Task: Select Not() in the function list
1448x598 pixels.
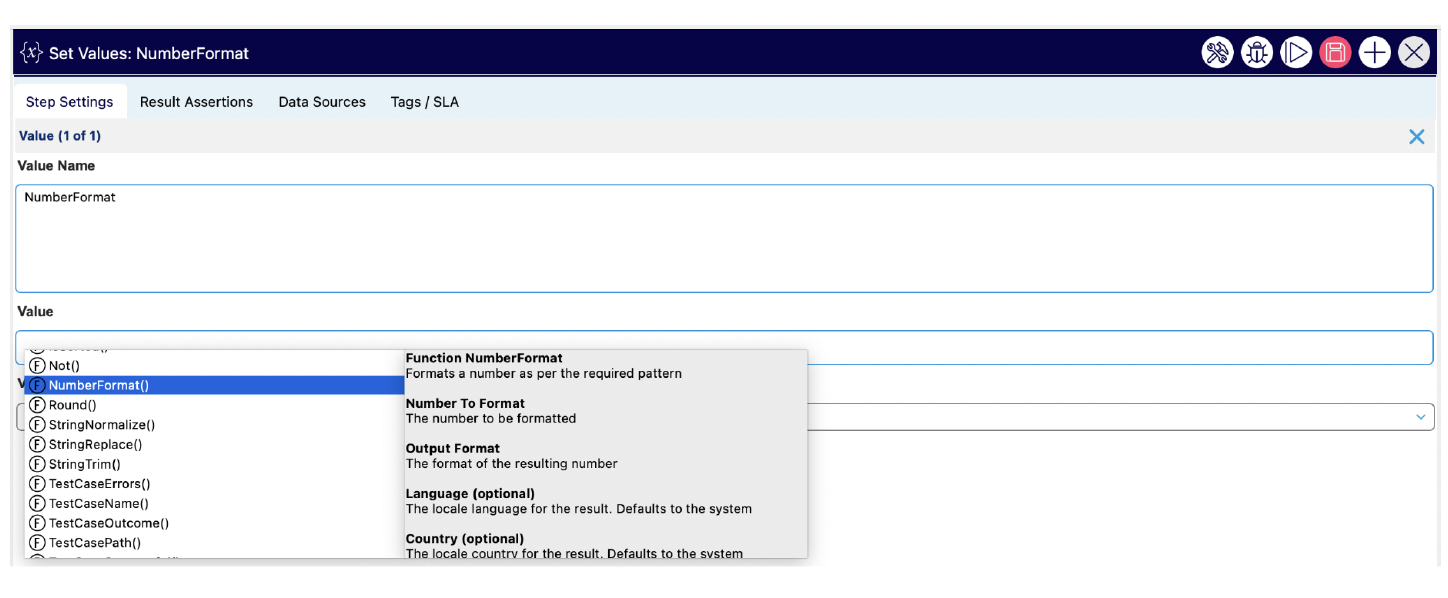Action: pos(215,366)
